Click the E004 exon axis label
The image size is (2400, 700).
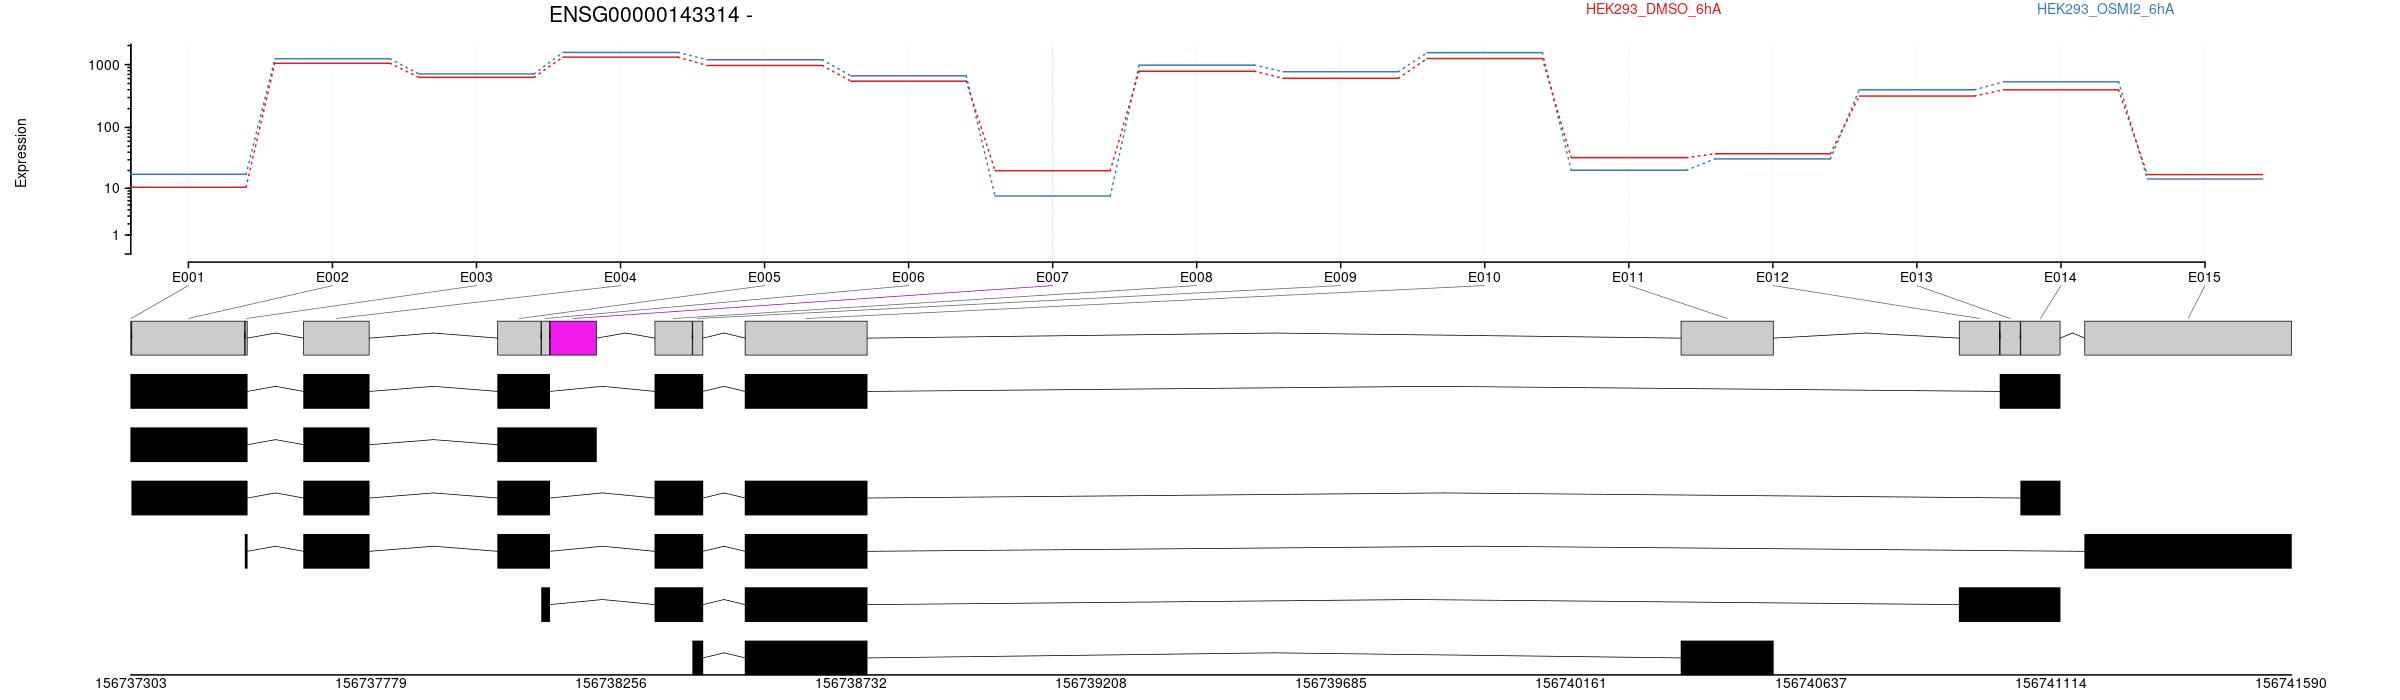(620, 277)
